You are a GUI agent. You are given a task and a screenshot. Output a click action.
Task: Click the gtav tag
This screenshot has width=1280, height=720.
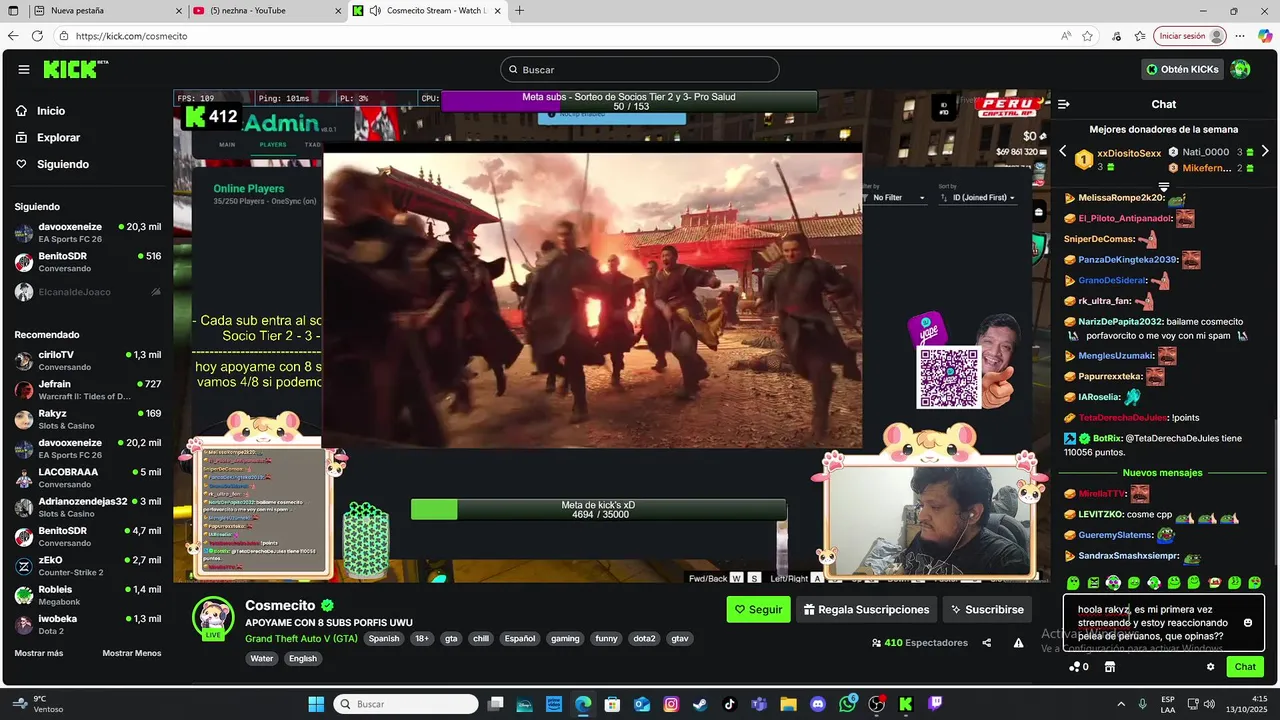[679, 638]
